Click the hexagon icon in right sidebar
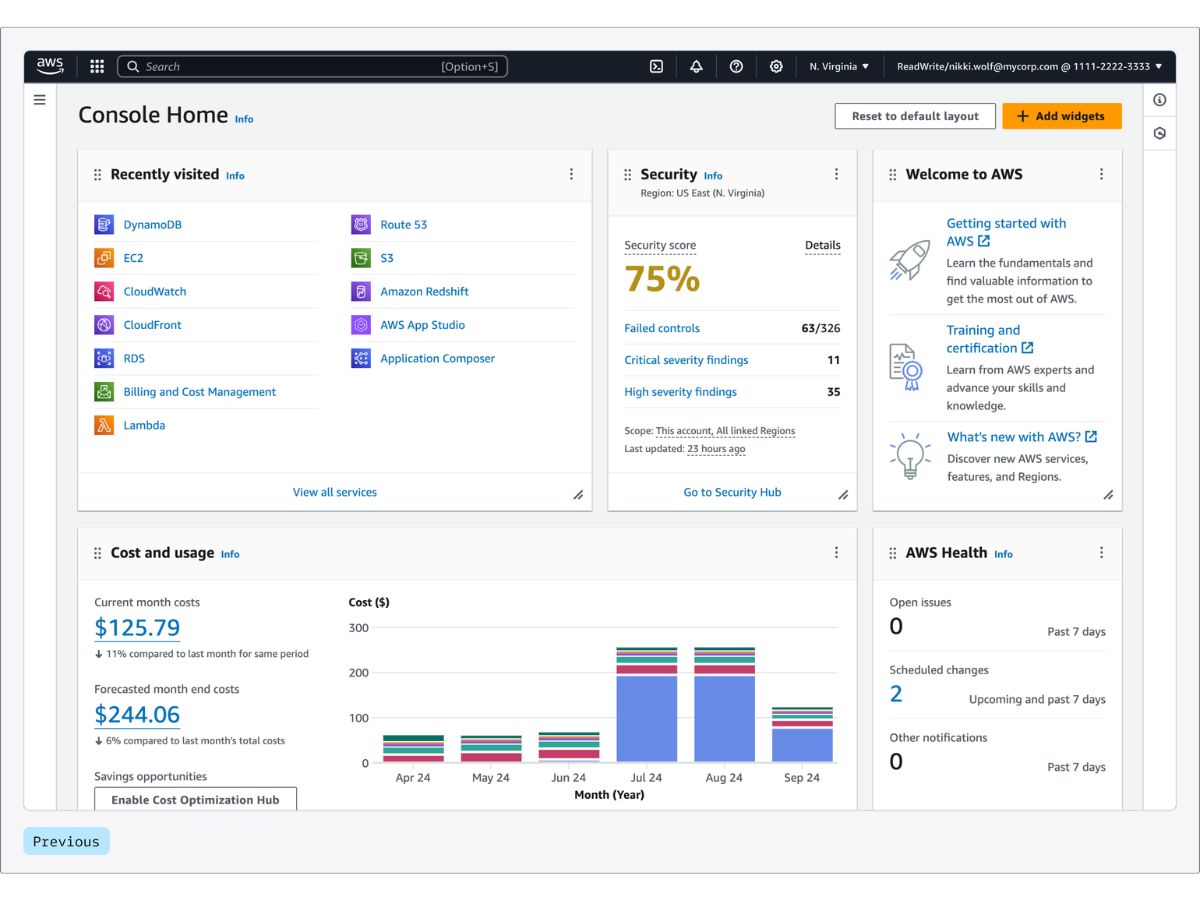1200x900 pixels. 1160,133
